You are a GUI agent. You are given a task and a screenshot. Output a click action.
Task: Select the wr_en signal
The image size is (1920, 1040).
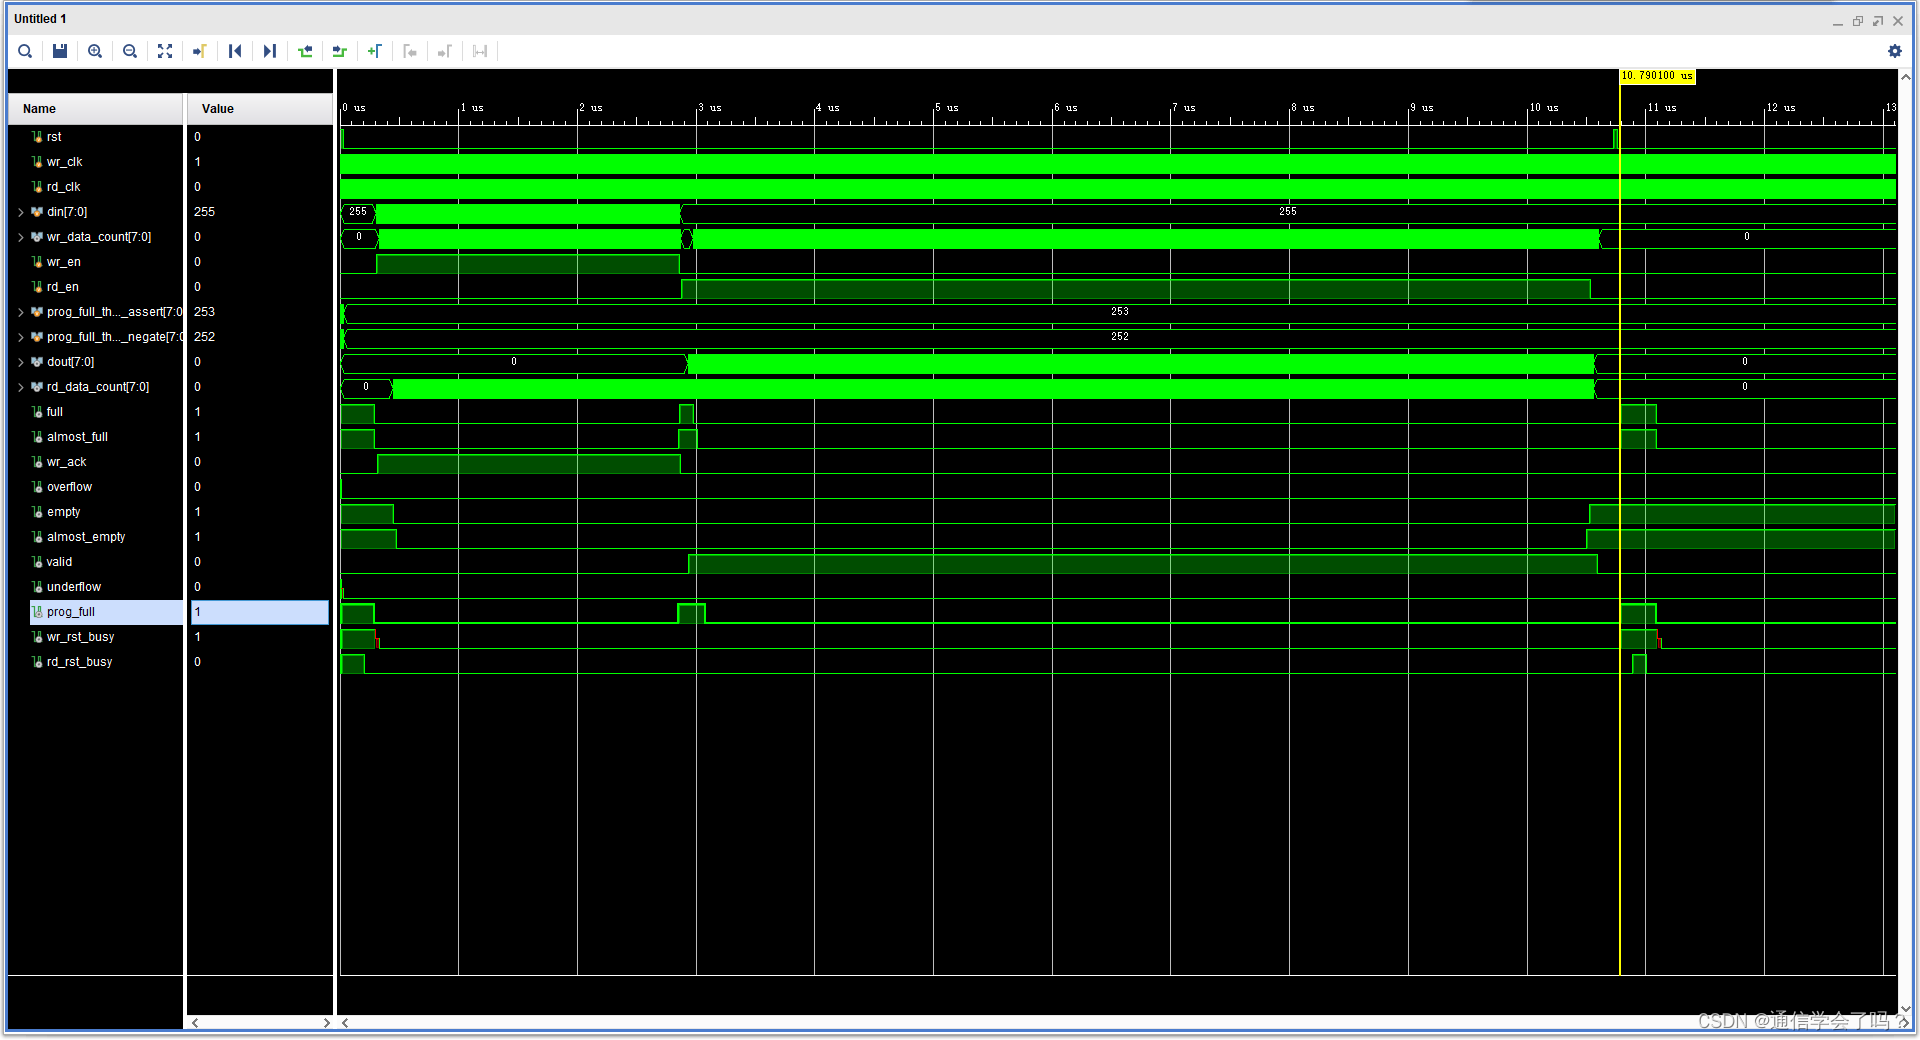point(63,262)
